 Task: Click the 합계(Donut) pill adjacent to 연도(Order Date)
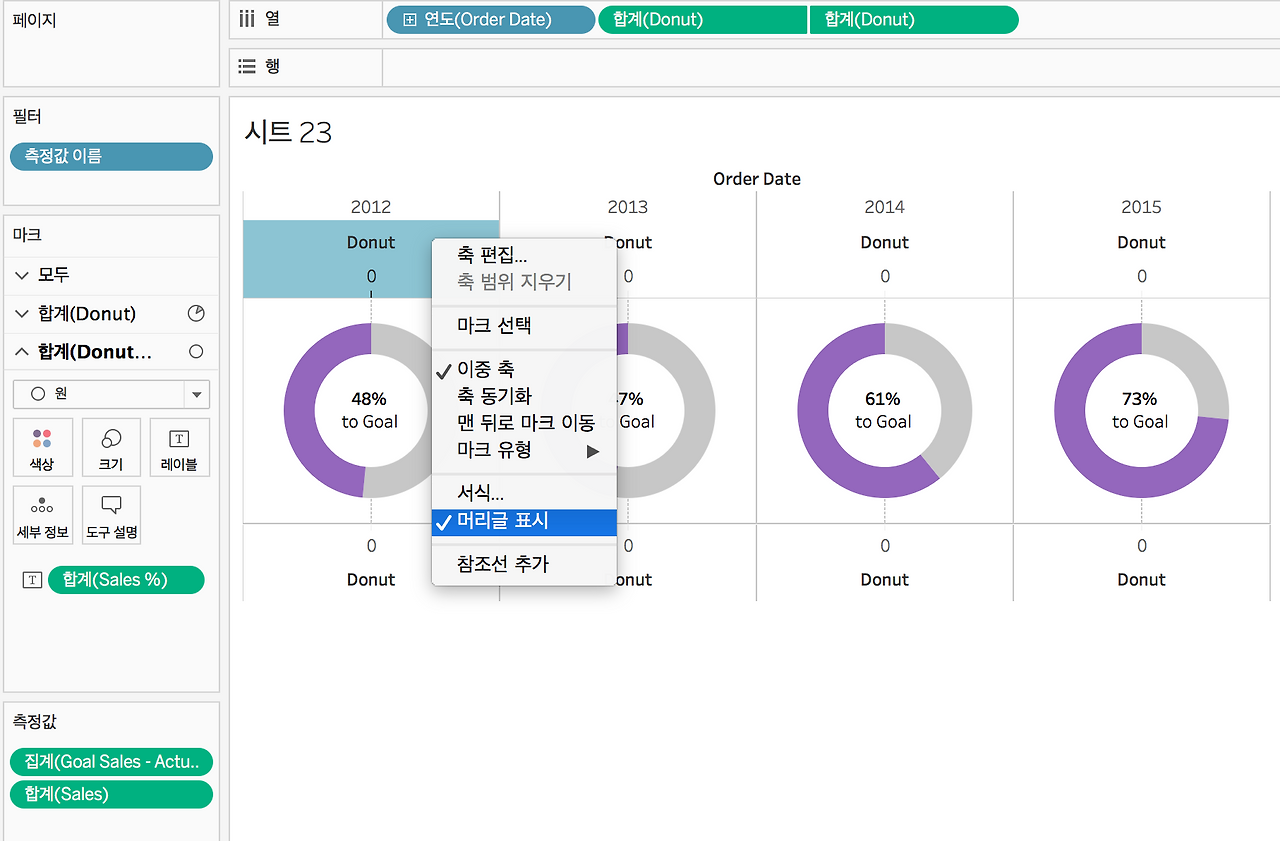point(702,20)
